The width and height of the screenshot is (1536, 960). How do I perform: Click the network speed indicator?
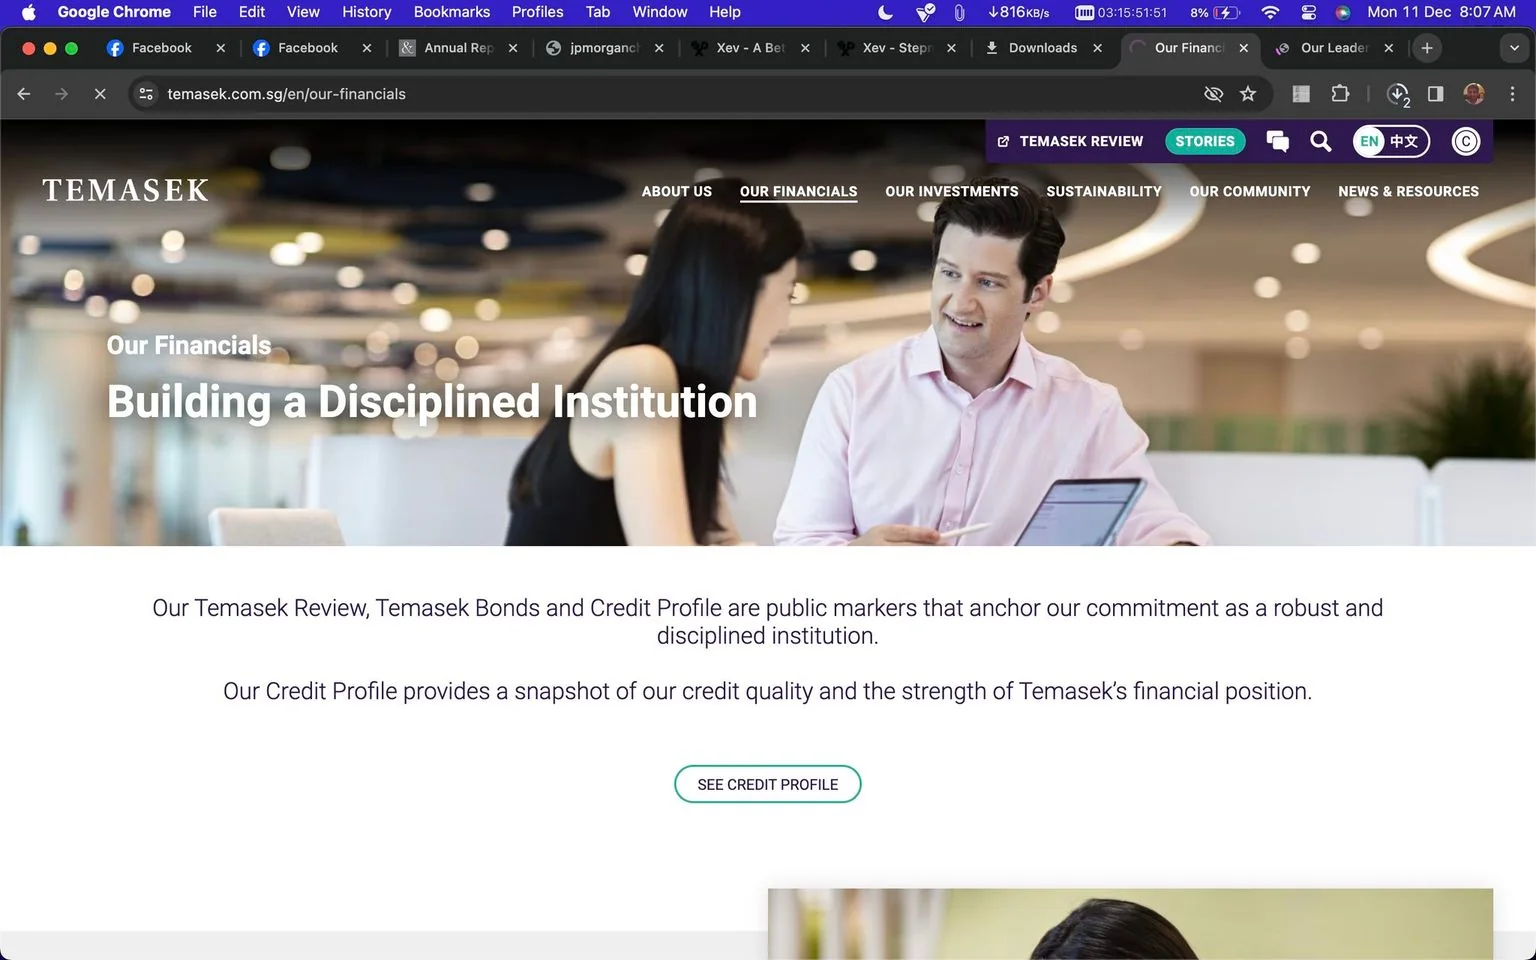click(1018, 12)
